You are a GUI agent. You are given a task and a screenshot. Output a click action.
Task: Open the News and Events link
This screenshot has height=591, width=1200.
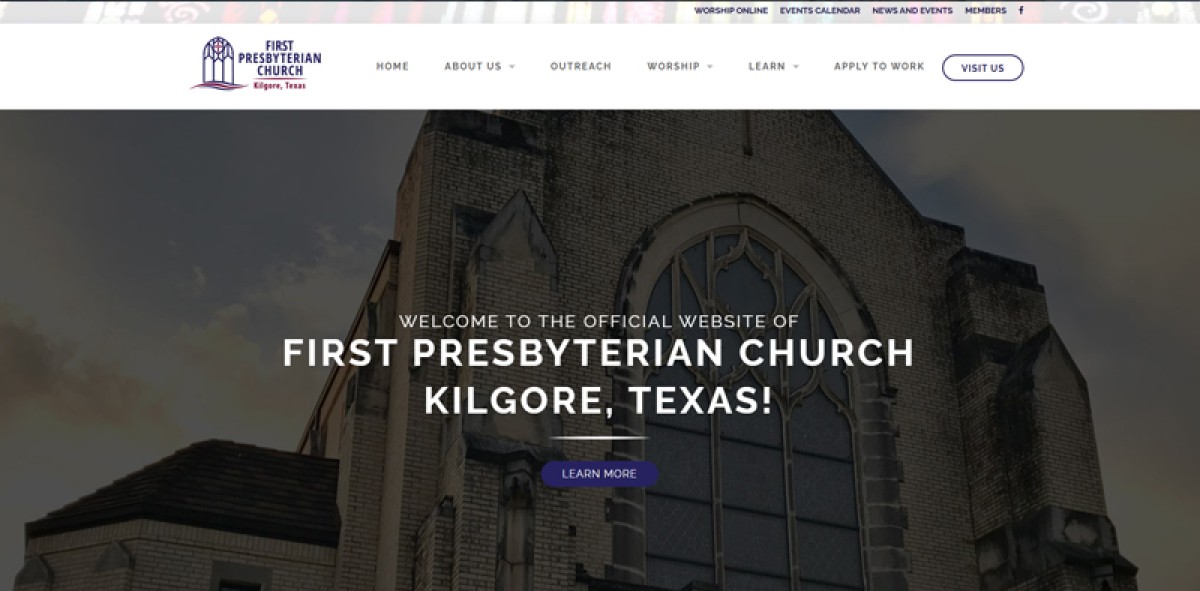coord(912,11)
